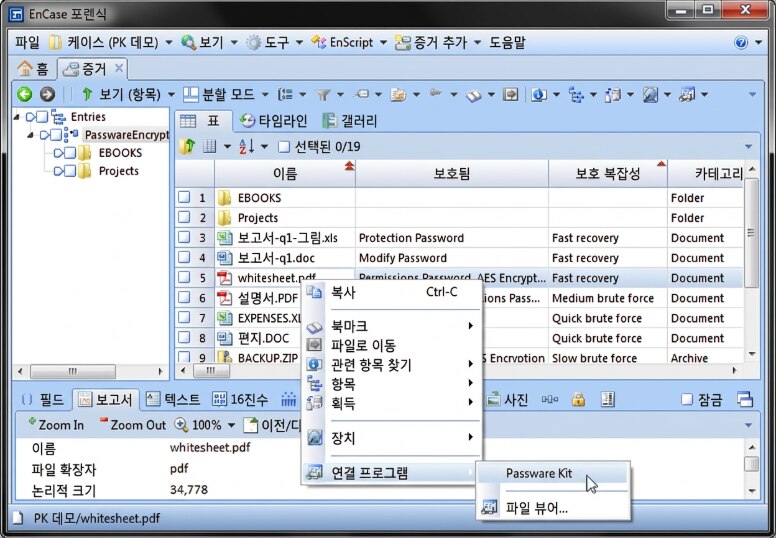The width and height of the screenshot is (776, 538).
Task: Click the filter funnel toolbar icon
Action: [323, 94]
